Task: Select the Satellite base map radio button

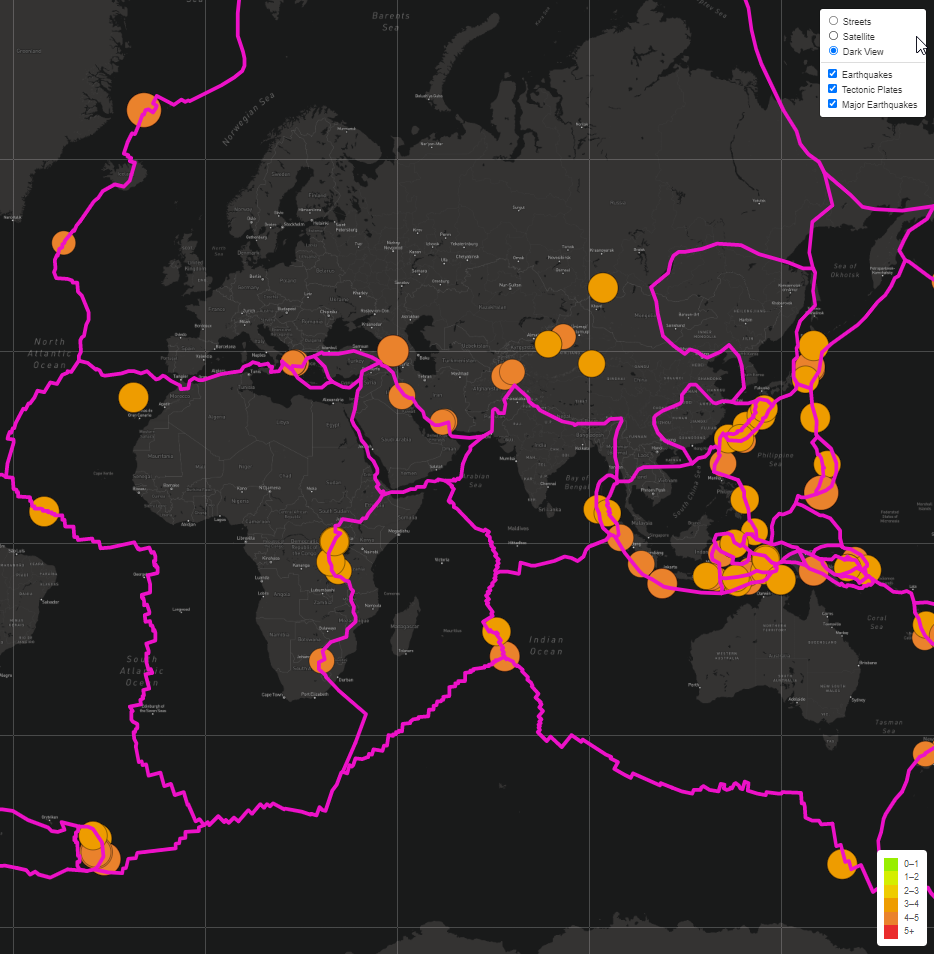Action: pyautogui.click(x=834, y=36)
